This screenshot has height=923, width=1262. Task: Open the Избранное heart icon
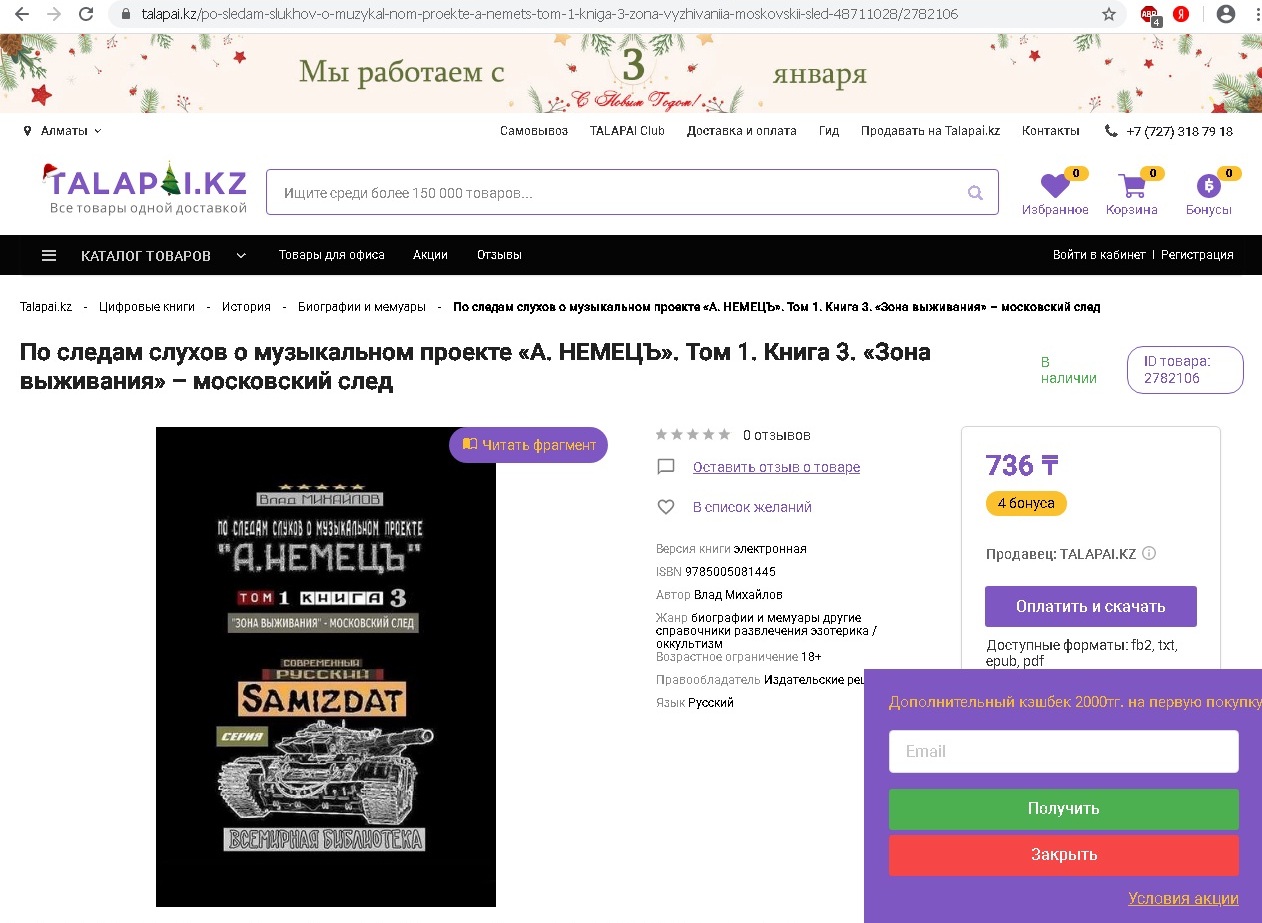tap(1054, 186)
